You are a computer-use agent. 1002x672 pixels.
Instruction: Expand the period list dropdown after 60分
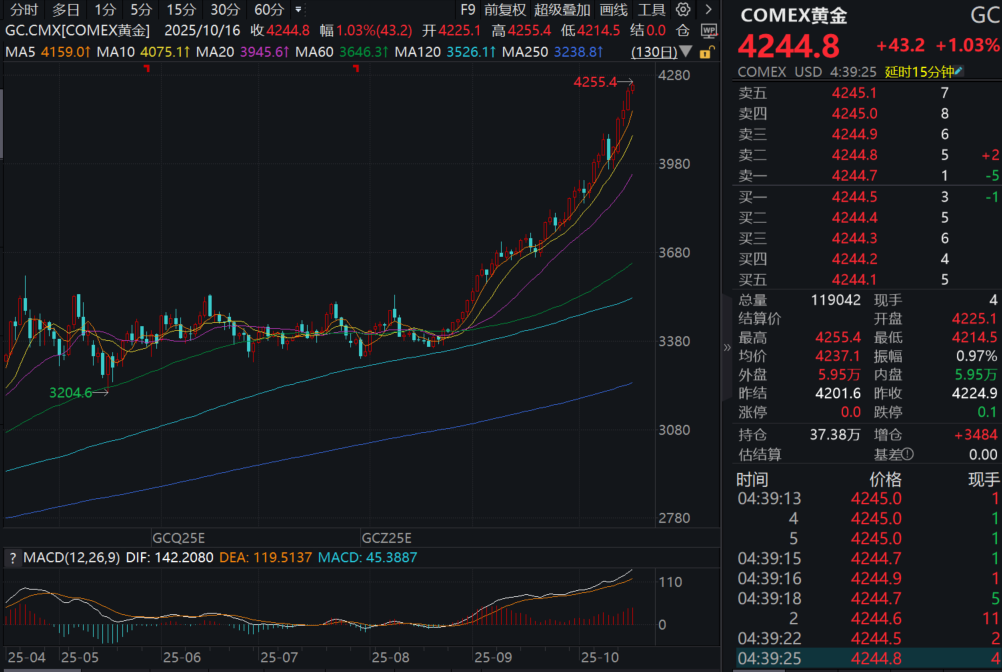298,10
